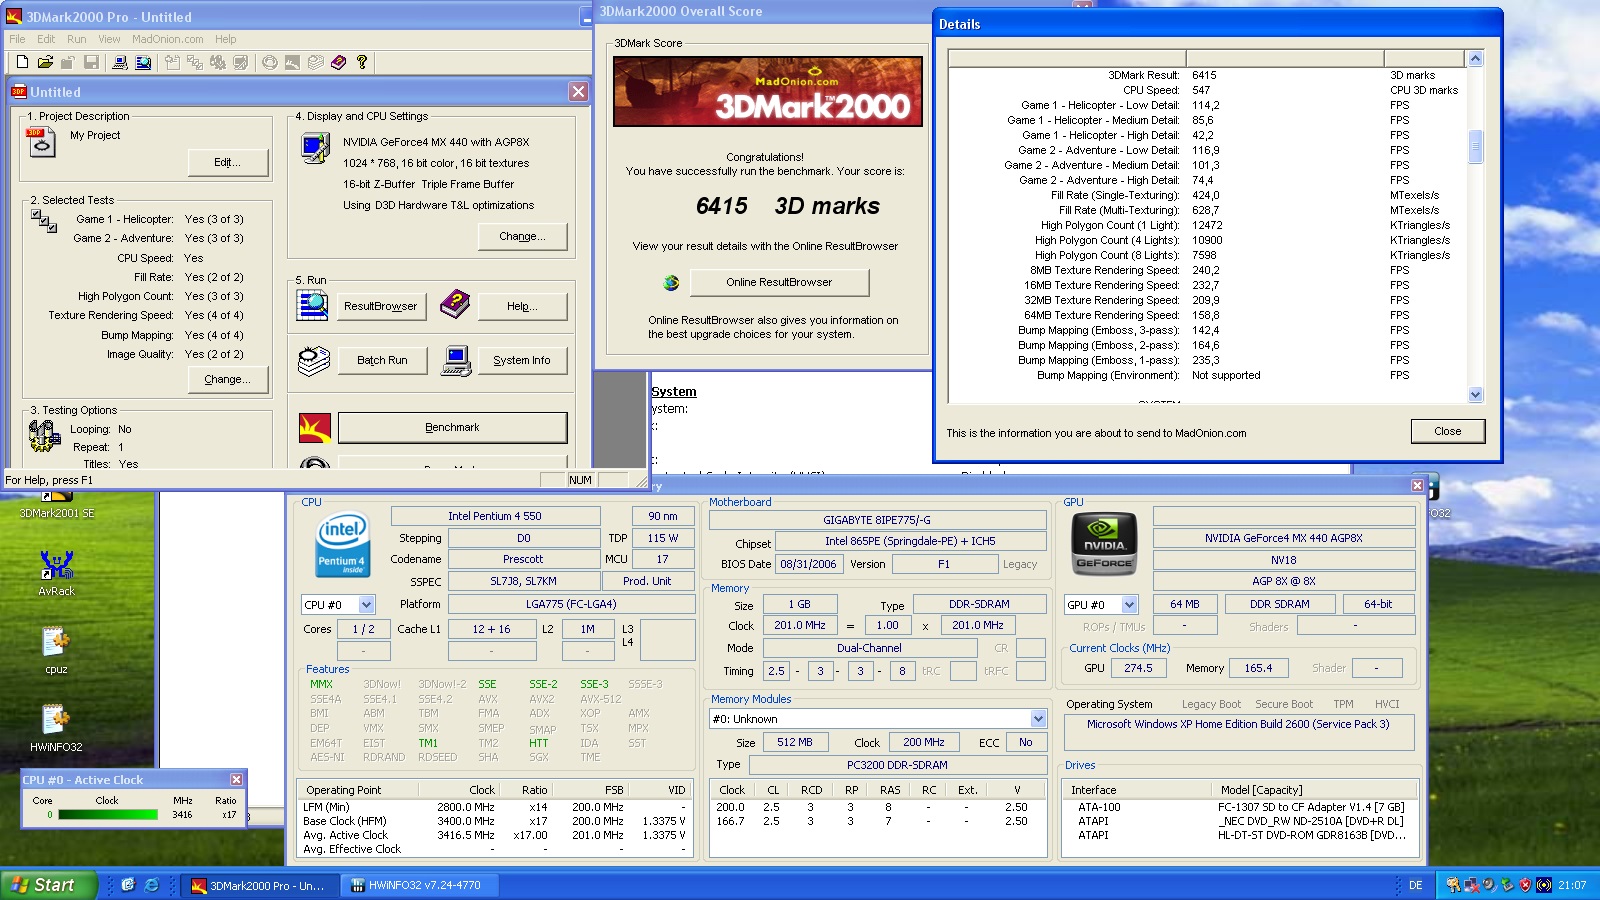Open the CPU #0 selector dropdown

tap(366, 604)
